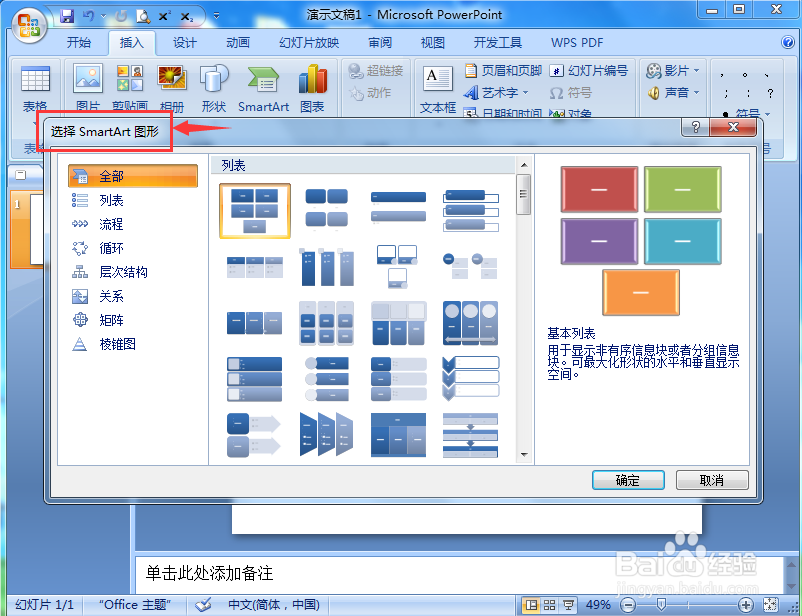Open the 开始 ribbon tab

[x=79, y=43]
